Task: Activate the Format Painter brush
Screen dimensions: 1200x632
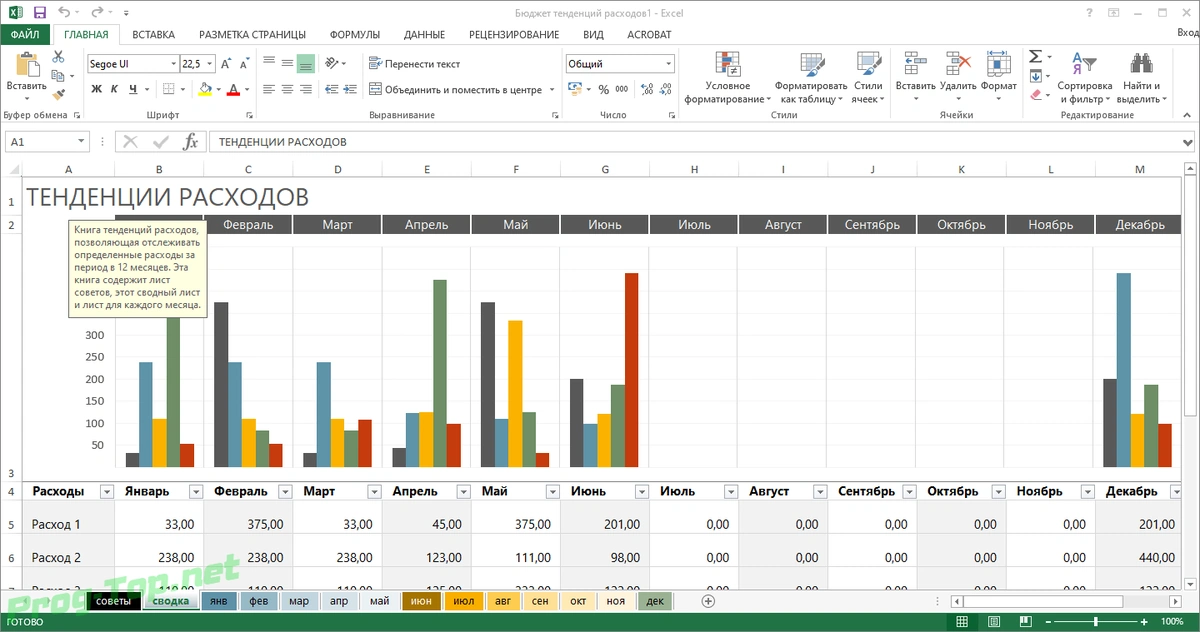Action: pos(58,93)
